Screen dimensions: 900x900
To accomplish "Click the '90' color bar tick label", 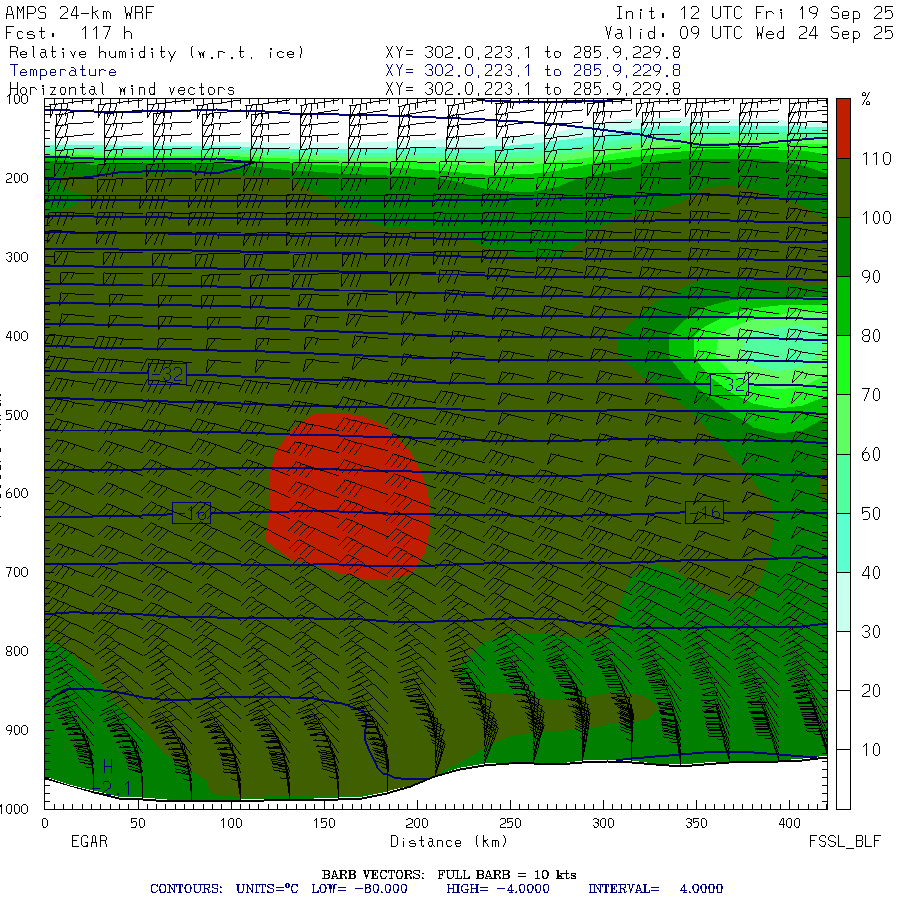I will 871,277.
